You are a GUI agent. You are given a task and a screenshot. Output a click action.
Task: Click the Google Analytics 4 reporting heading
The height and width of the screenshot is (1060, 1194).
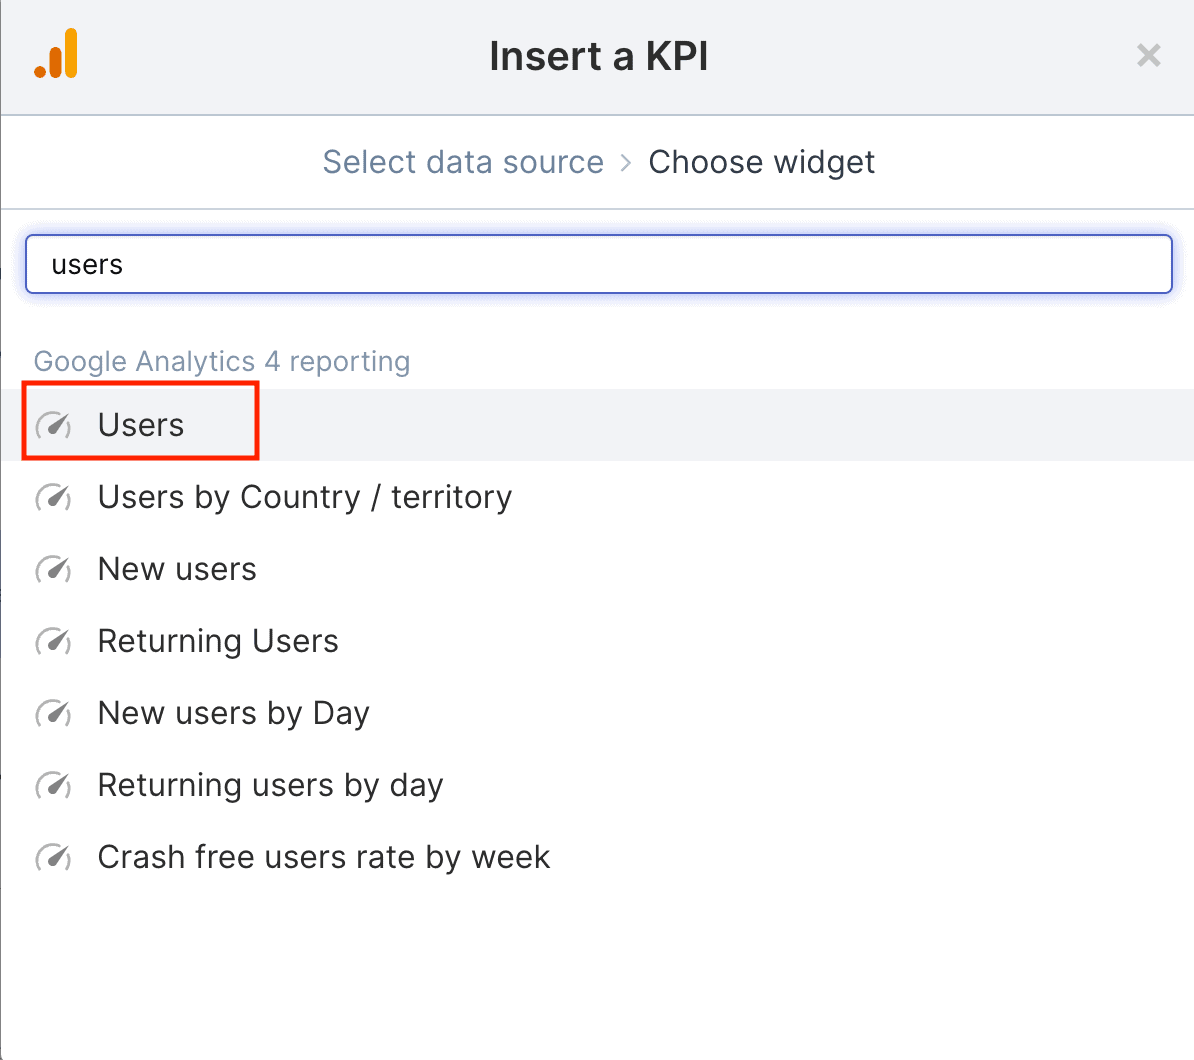pos(222,362)
